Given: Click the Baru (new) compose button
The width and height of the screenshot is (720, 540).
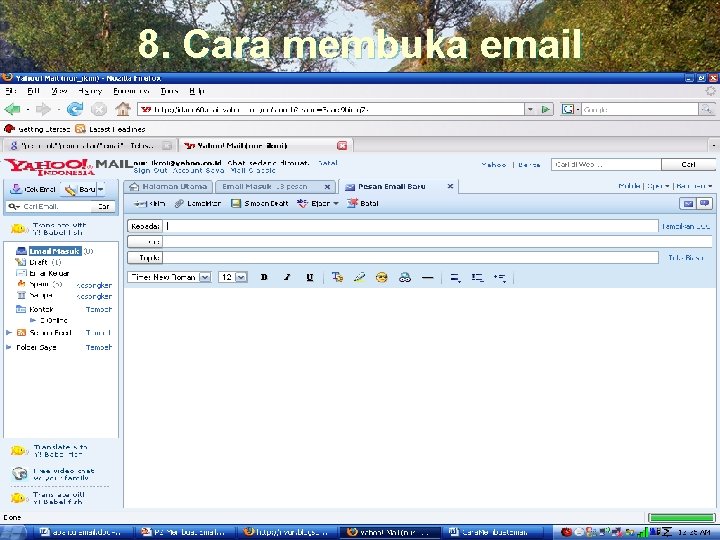Looking at the screenshot, I should pyautogui.click(x=80, y=189).
